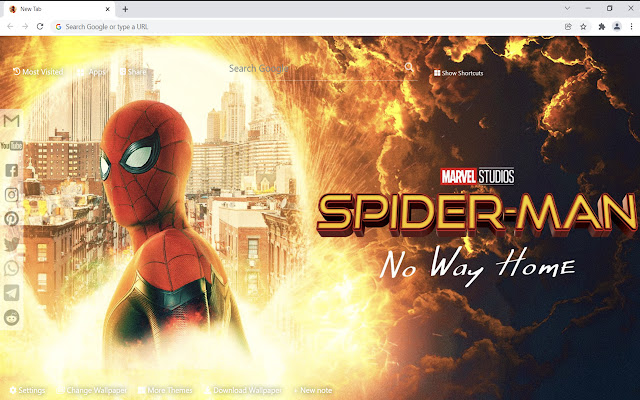The width and height of the screenshot is (640, 400).
Task: Open the Reddit sidebar shortcut
Action: (11, 318)
